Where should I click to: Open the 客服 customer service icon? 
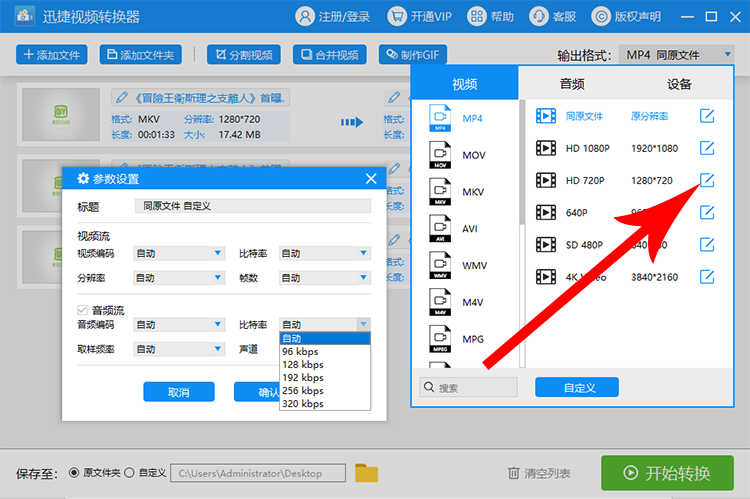[539, 17]
